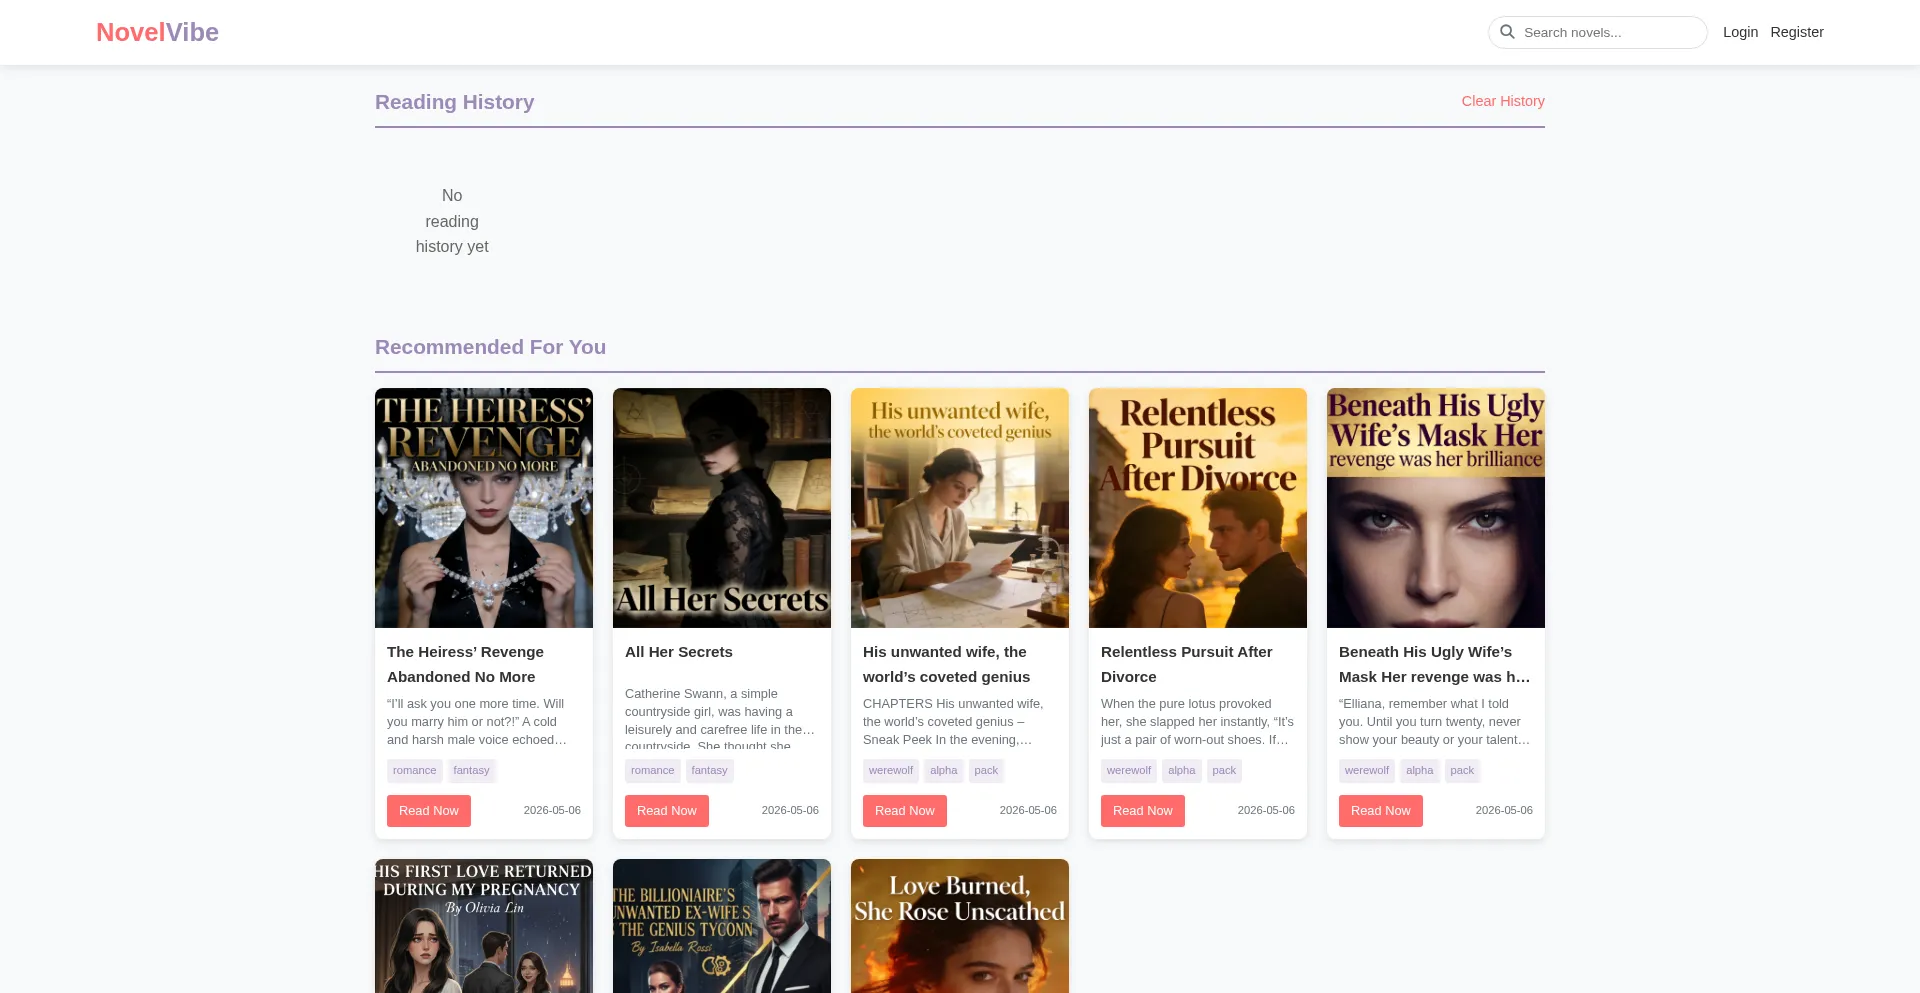Select Beneath His Ugly Wife's Mask title text

1436,664
